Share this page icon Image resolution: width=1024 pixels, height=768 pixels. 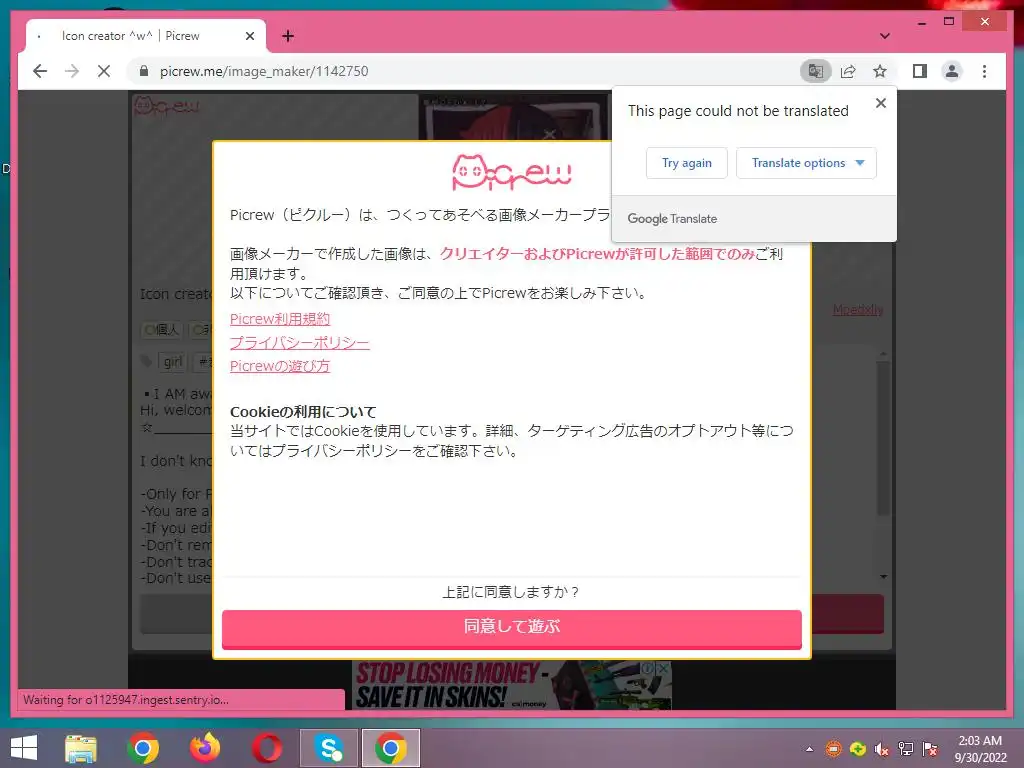click(x=848, y=71)
